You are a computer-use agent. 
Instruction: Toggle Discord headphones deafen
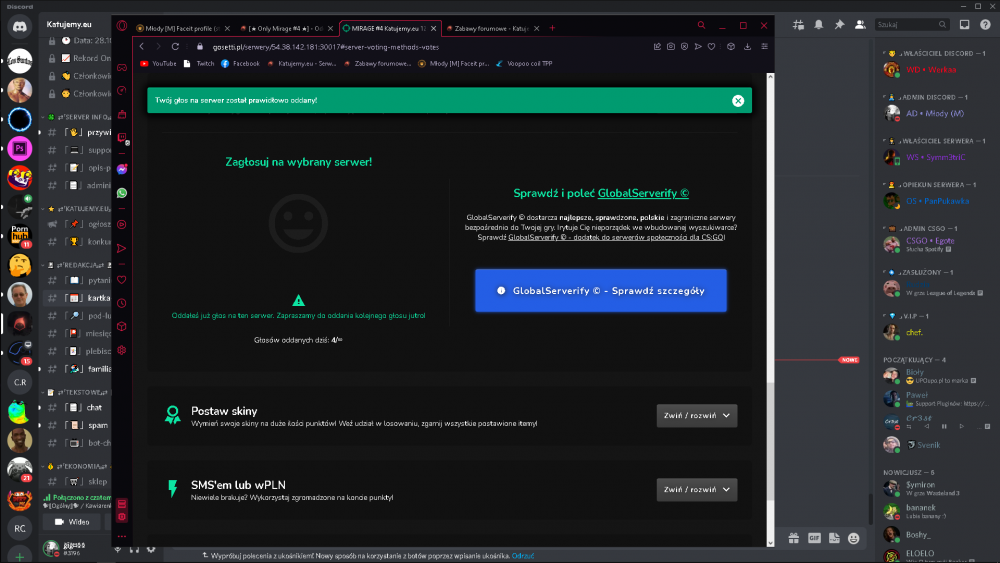134,548
